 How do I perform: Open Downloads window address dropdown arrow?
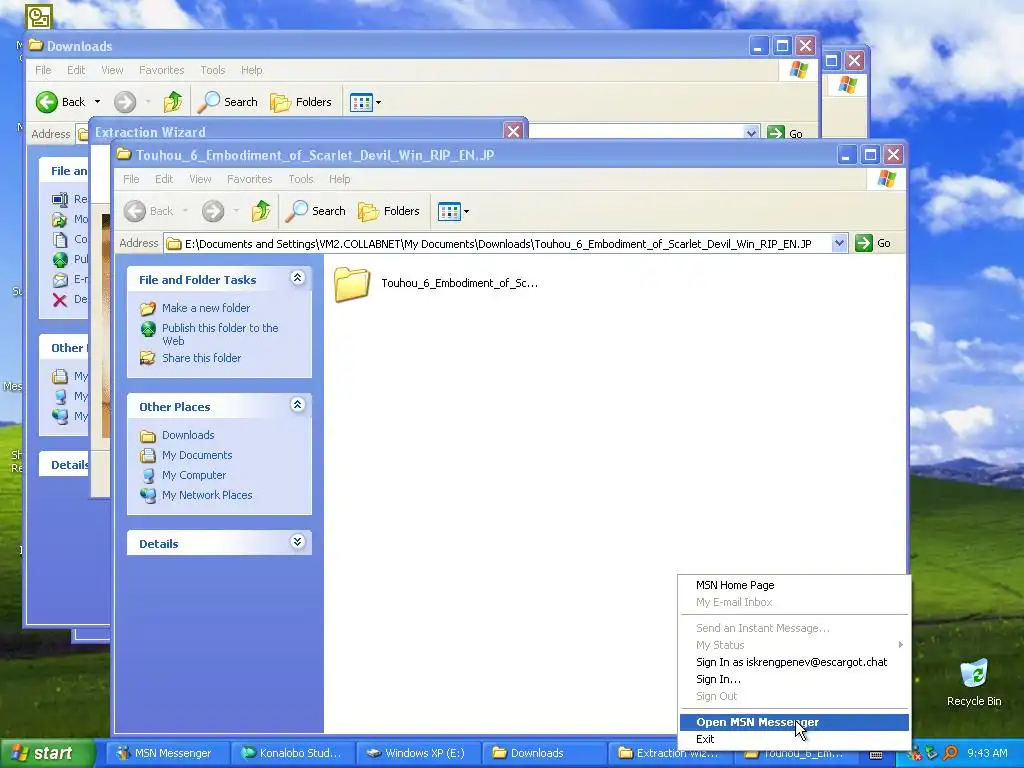click(x=751, y=133)
